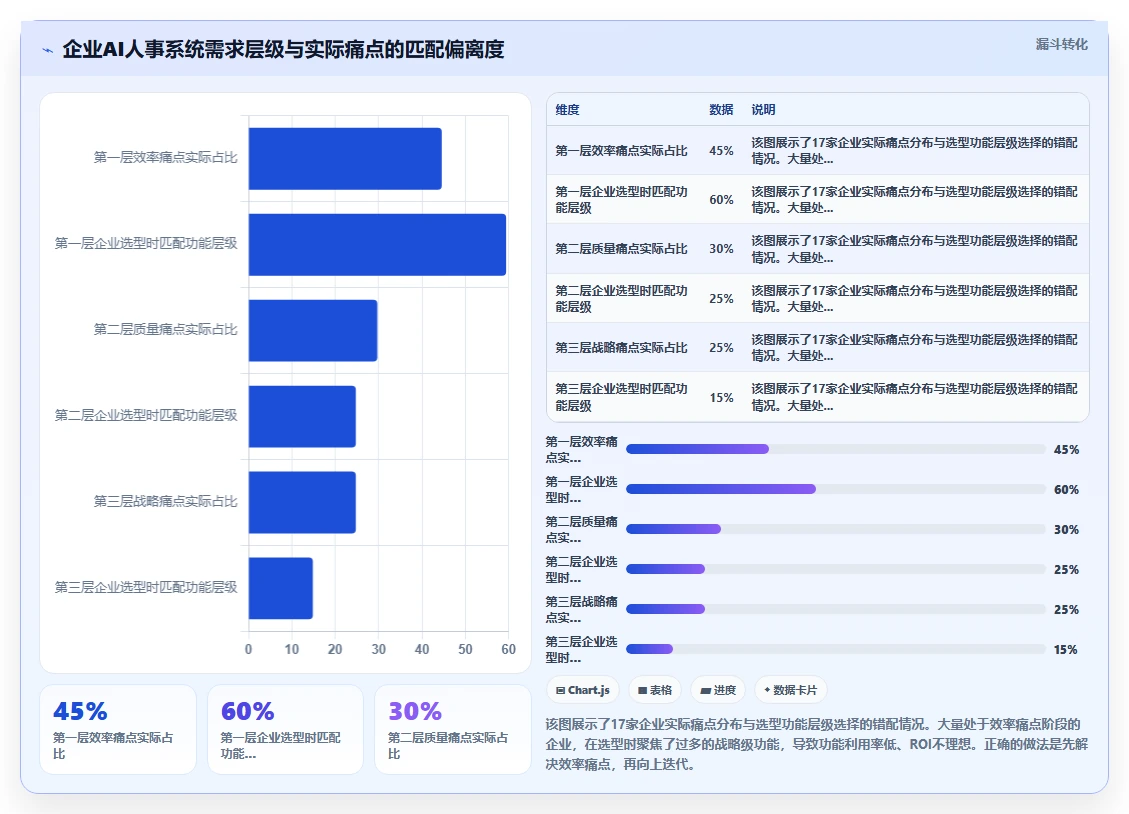The image size is (1129, 814).
Task: Click progress label 第二层质量痛点实…
Action: pos(582,529)
